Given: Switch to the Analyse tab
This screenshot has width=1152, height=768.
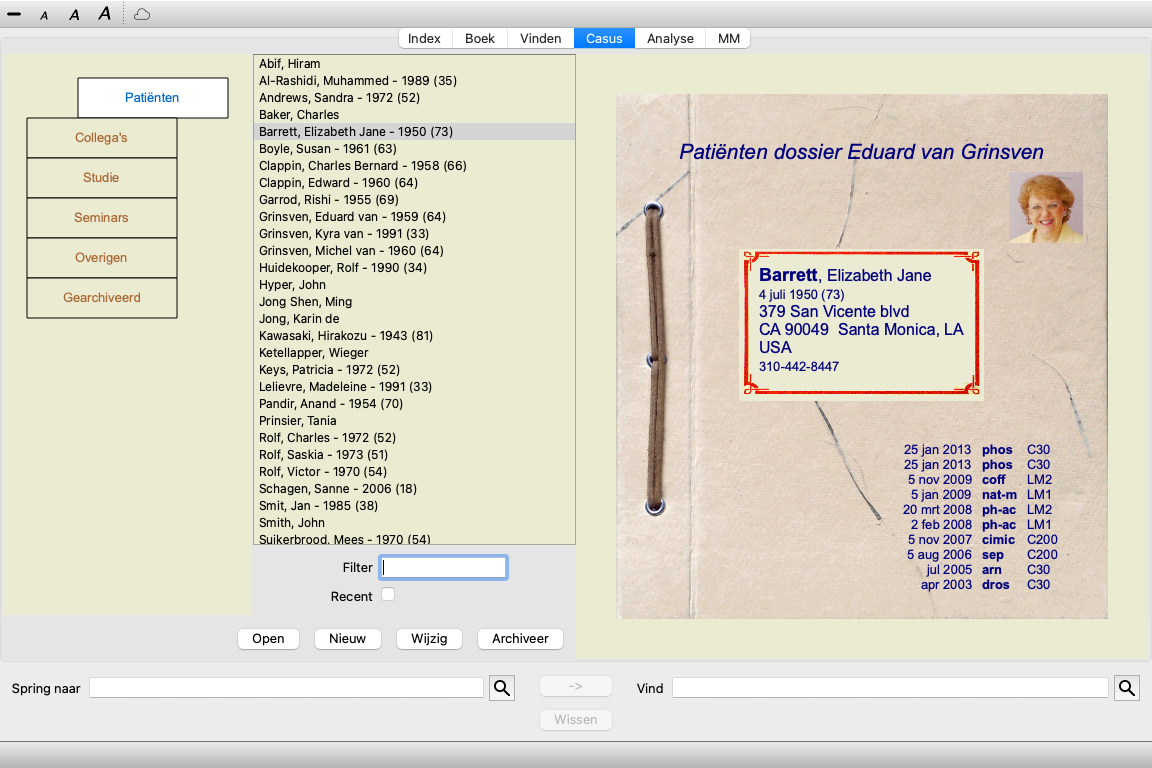Looking at the screenshot, I should (x=670, y=39).
